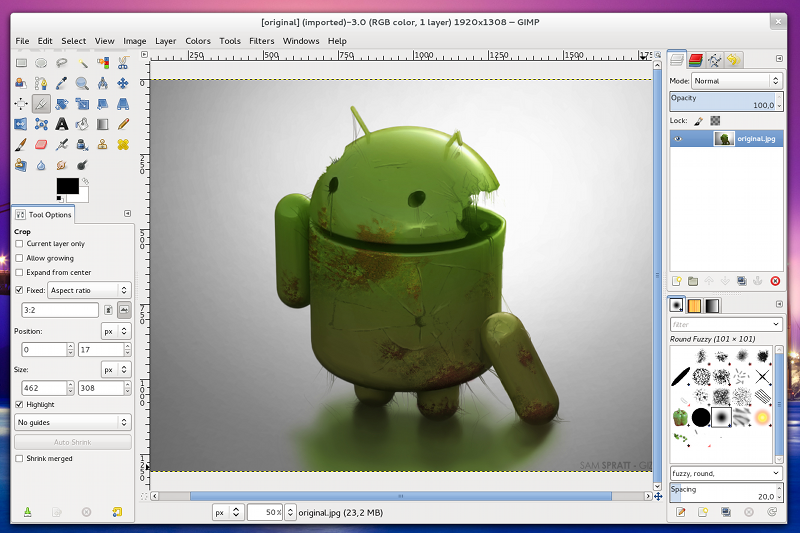
Task: Enable Allow growing checkbox
Action: 19,258
